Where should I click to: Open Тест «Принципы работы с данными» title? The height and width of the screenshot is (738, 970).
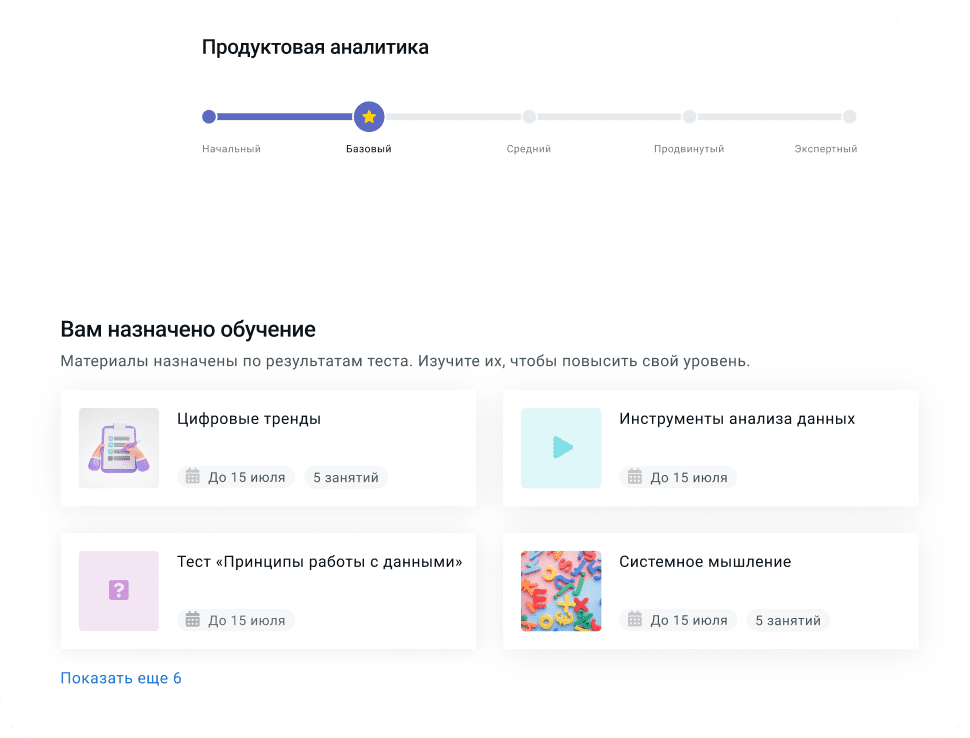click(x=319, y=562)
